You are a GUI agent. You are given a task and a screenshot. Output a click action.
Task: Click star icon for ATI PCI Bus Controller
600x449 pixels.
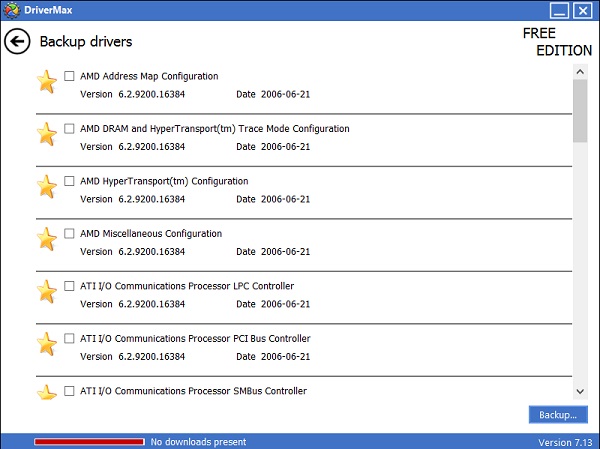point(47,343)
